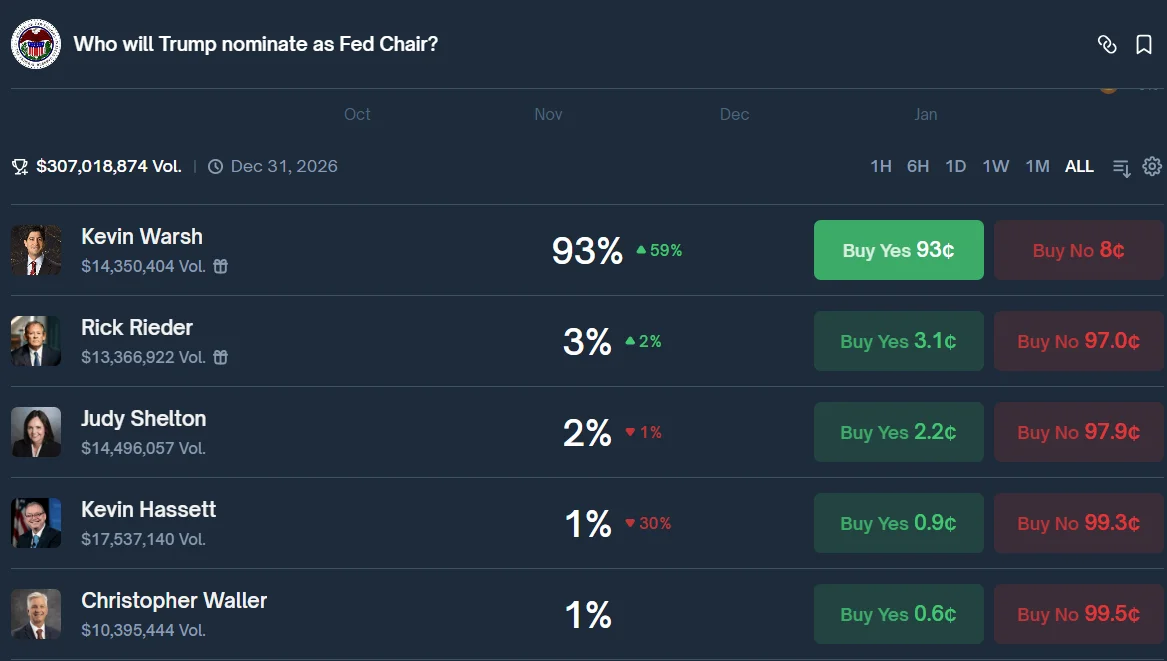
Task: Click the trophy icon by total volume
Action: 20,167
